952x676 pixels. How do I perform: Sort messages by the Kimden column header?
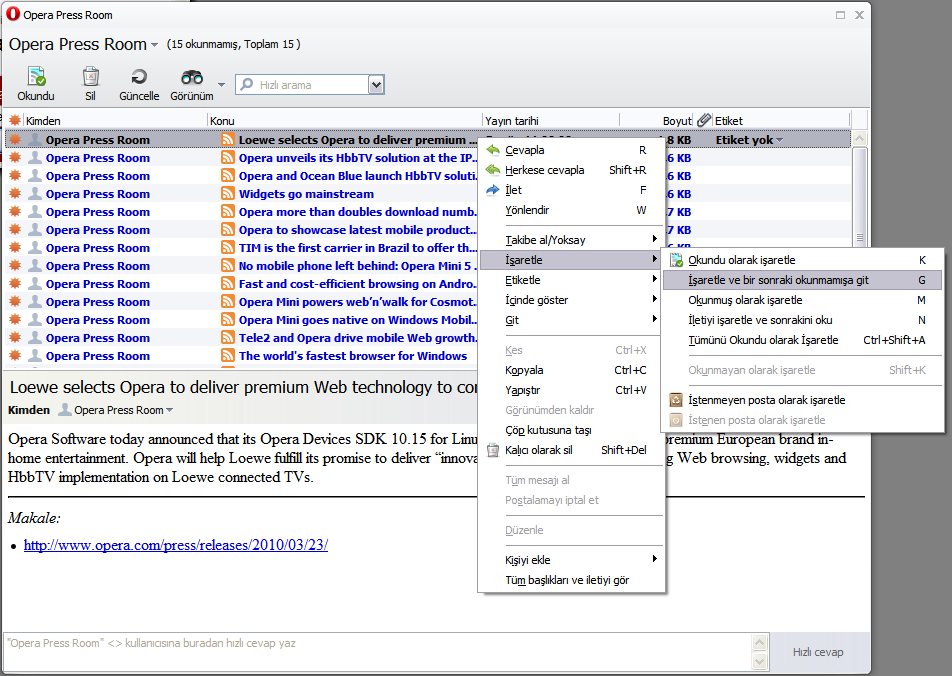pyautogui.click(x=115, y=120)
